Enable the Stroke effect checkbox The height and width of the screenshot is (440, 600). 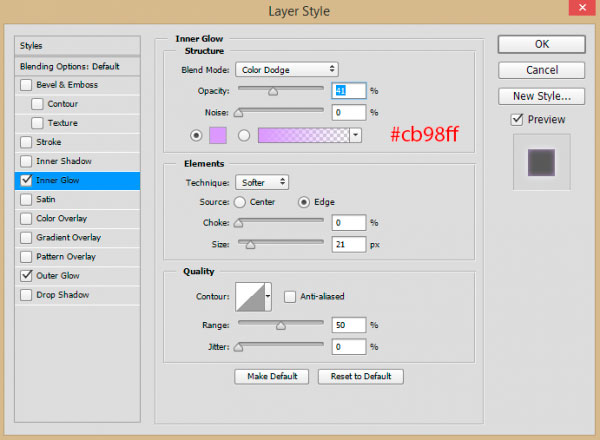click(x=26, y=142)
